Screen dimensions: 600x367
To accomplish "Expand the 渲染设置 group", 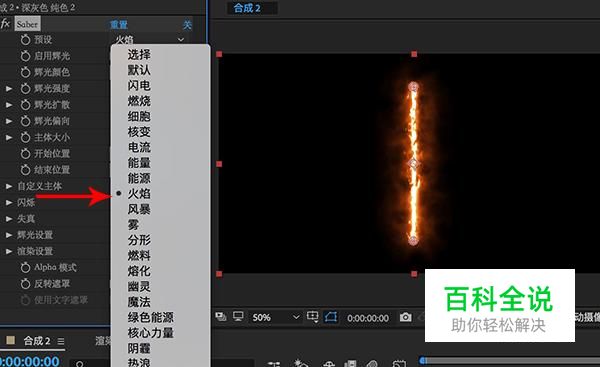I will (x=9, y=251).
